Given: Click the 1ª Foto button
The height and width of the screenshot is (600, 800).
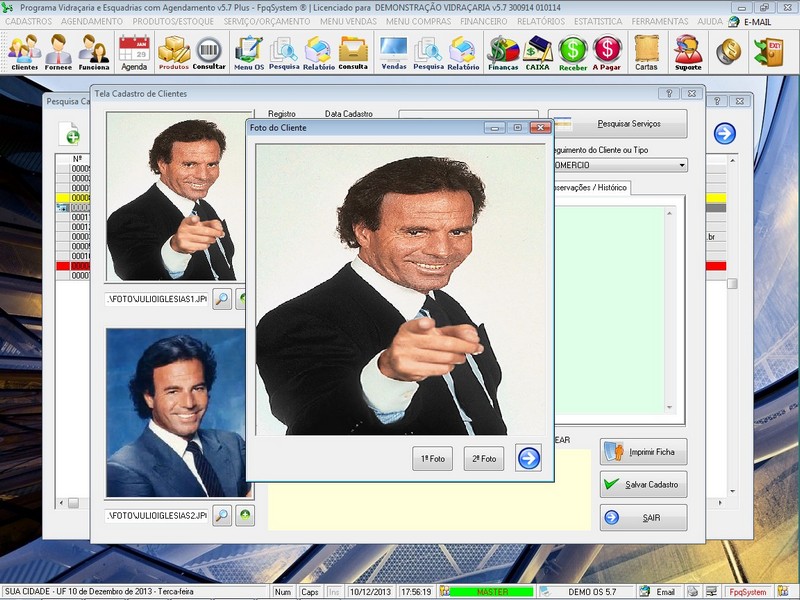Looking at the screenshot, I should [433, 458].
